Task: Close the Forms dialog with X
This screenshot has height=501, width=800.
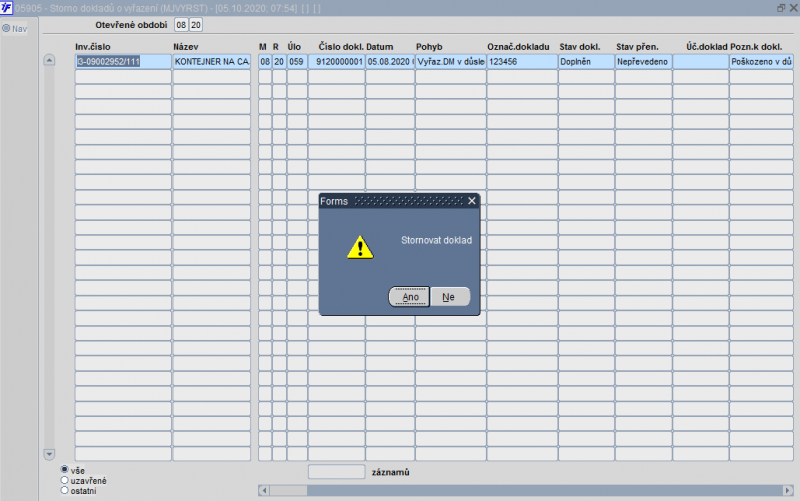Action: 472,201
